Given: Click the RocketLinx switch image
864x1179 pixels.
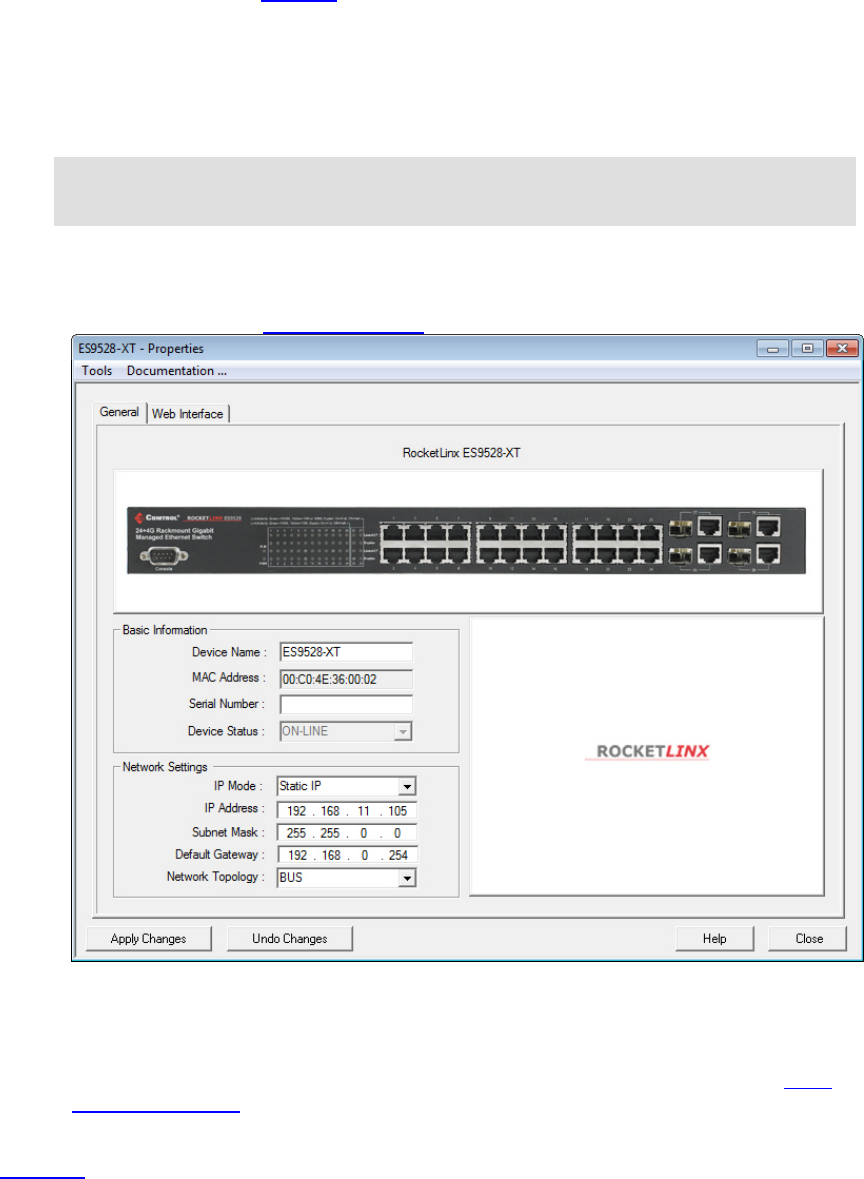Looking at the screenshot, I should 466,541.
